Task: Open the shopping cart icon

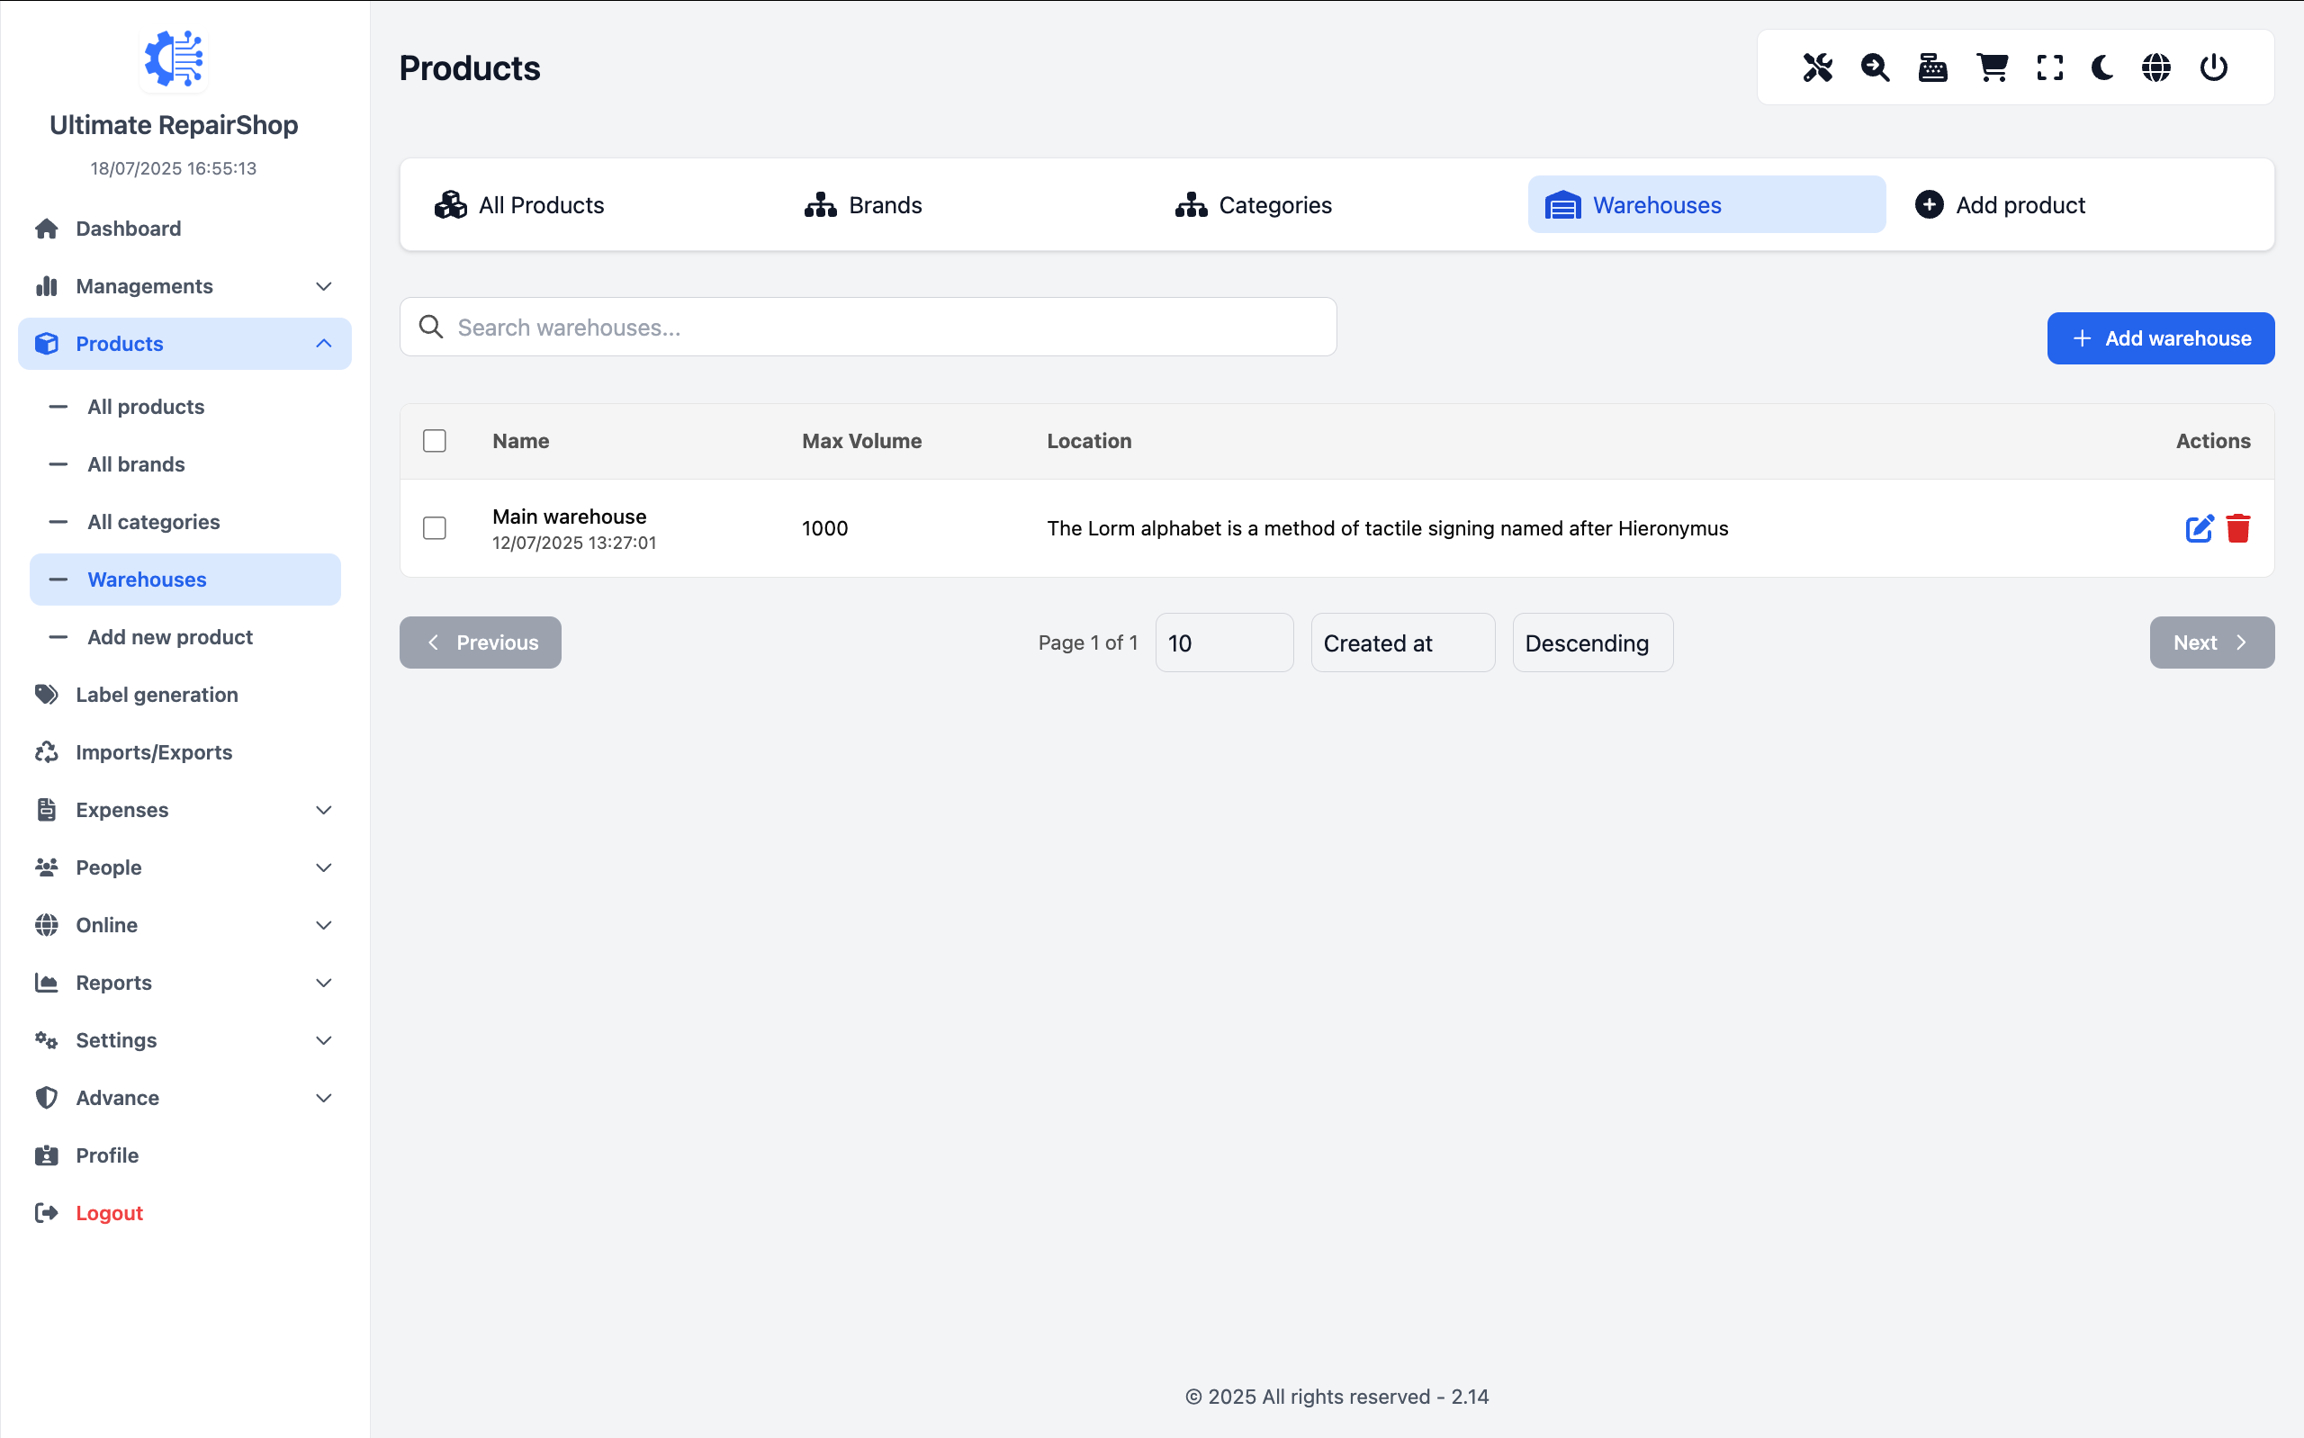Action: [1991, 67]
